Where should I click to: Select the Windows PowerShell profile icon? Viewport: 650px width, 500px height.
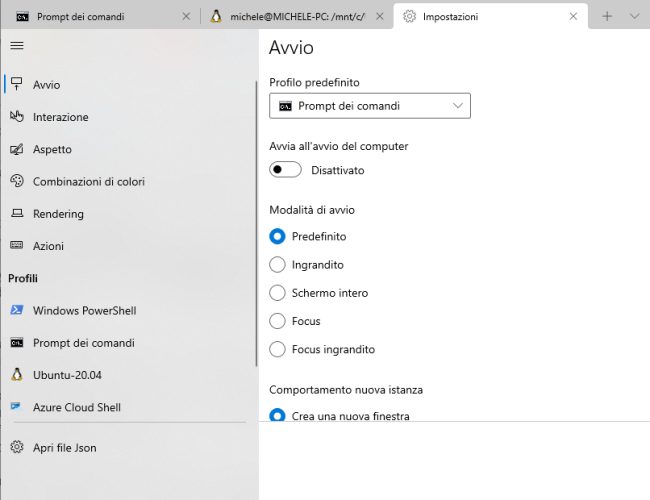(16, 311)
